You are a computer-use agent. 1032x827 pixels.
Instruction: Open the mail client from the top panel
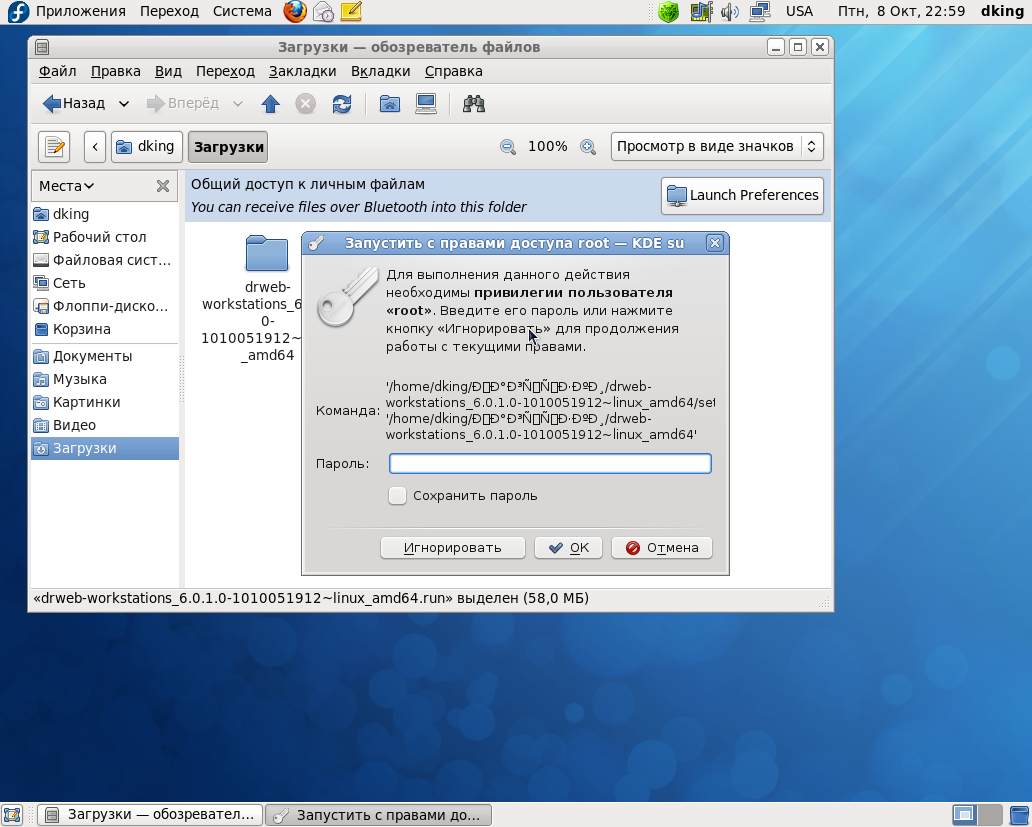pyautogui.click(x=323, y=11)
